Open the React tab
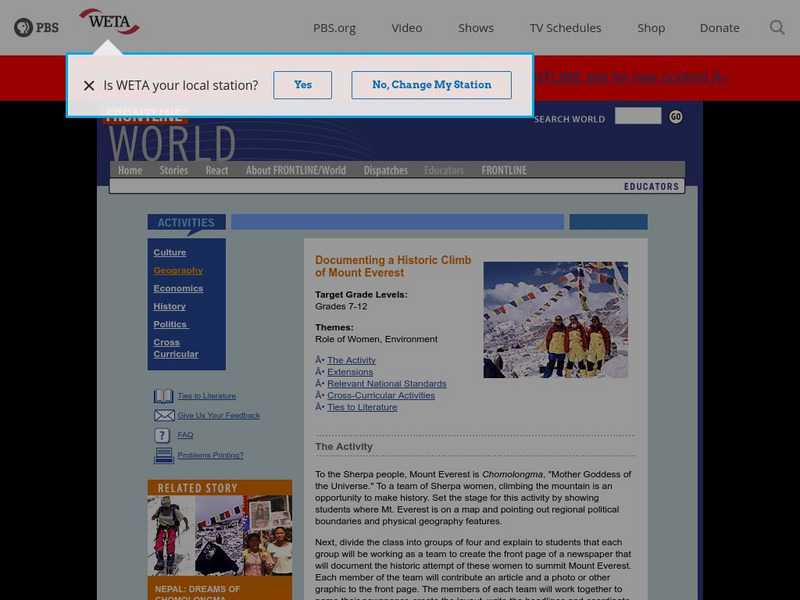The height and width of the screenshot is (600, 800). 217,170
